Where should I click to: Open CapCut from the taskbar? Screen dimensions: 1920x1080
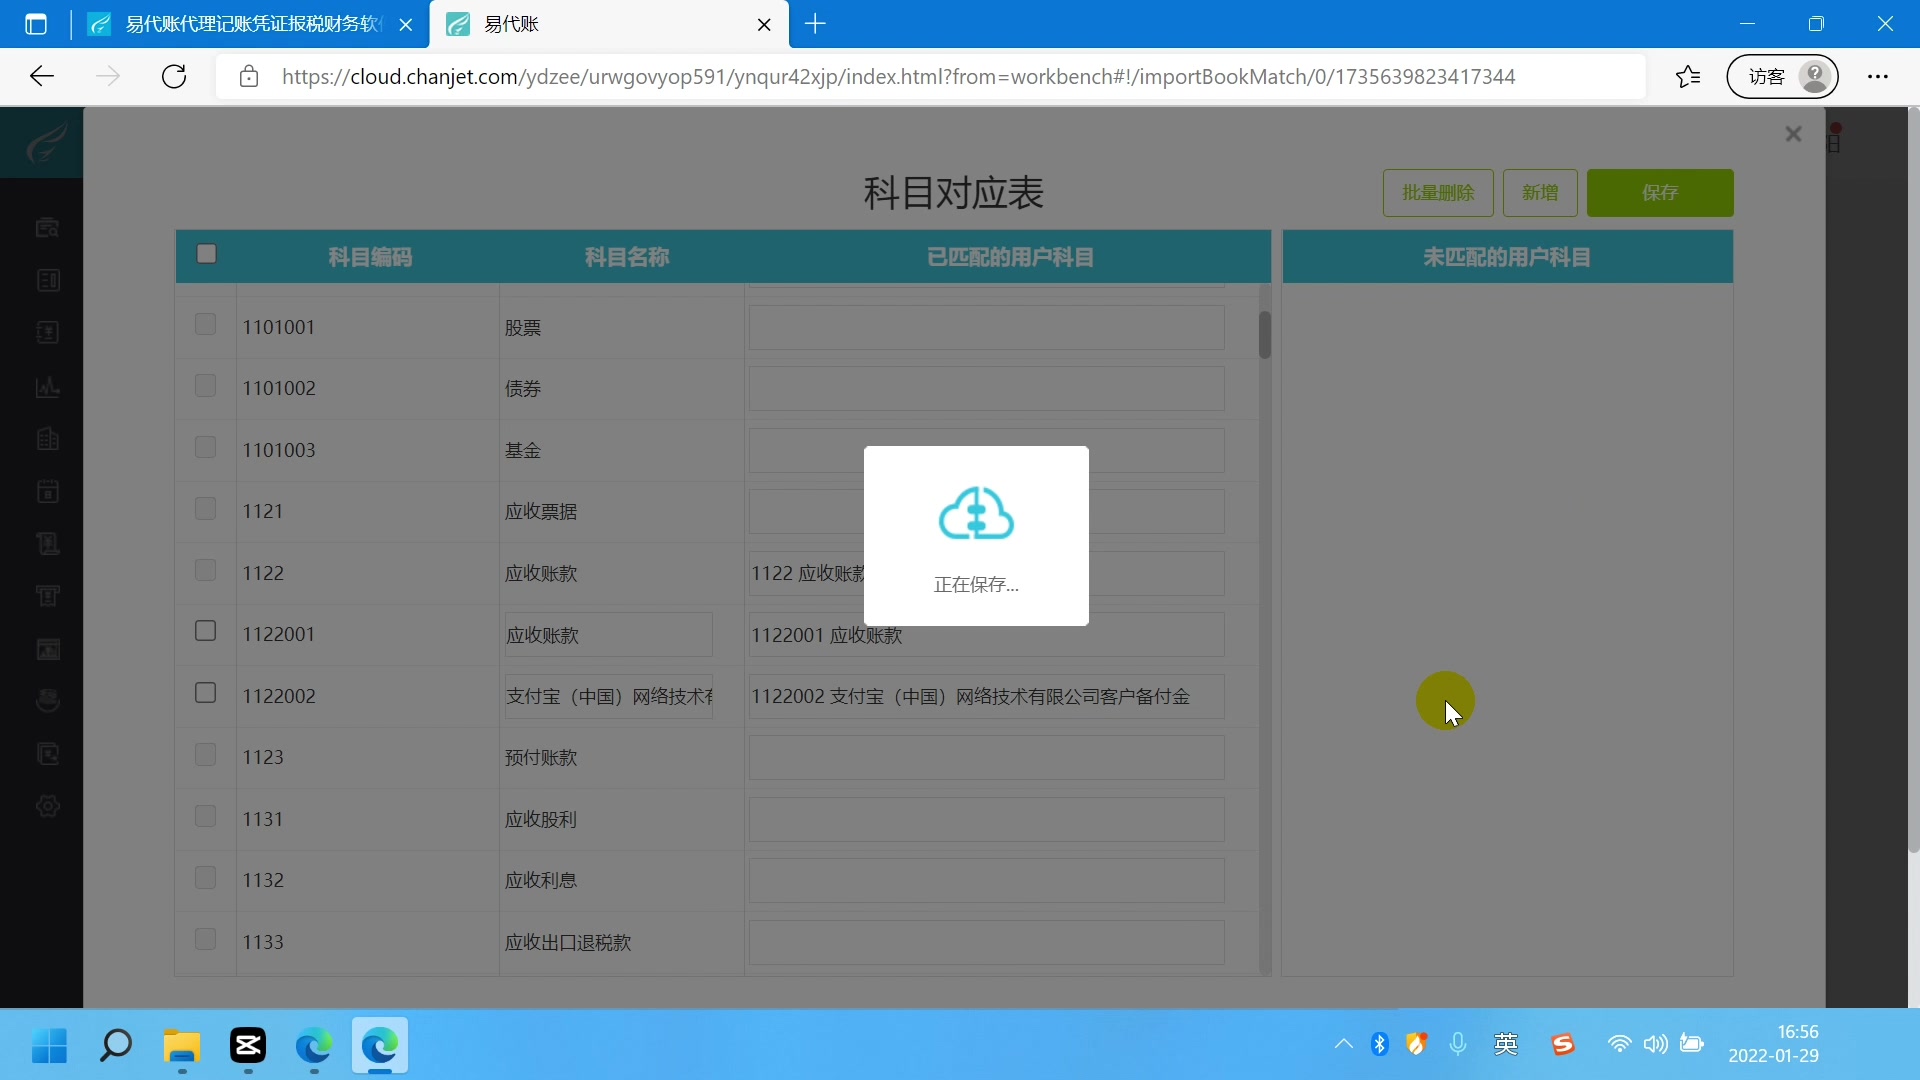248,1046
